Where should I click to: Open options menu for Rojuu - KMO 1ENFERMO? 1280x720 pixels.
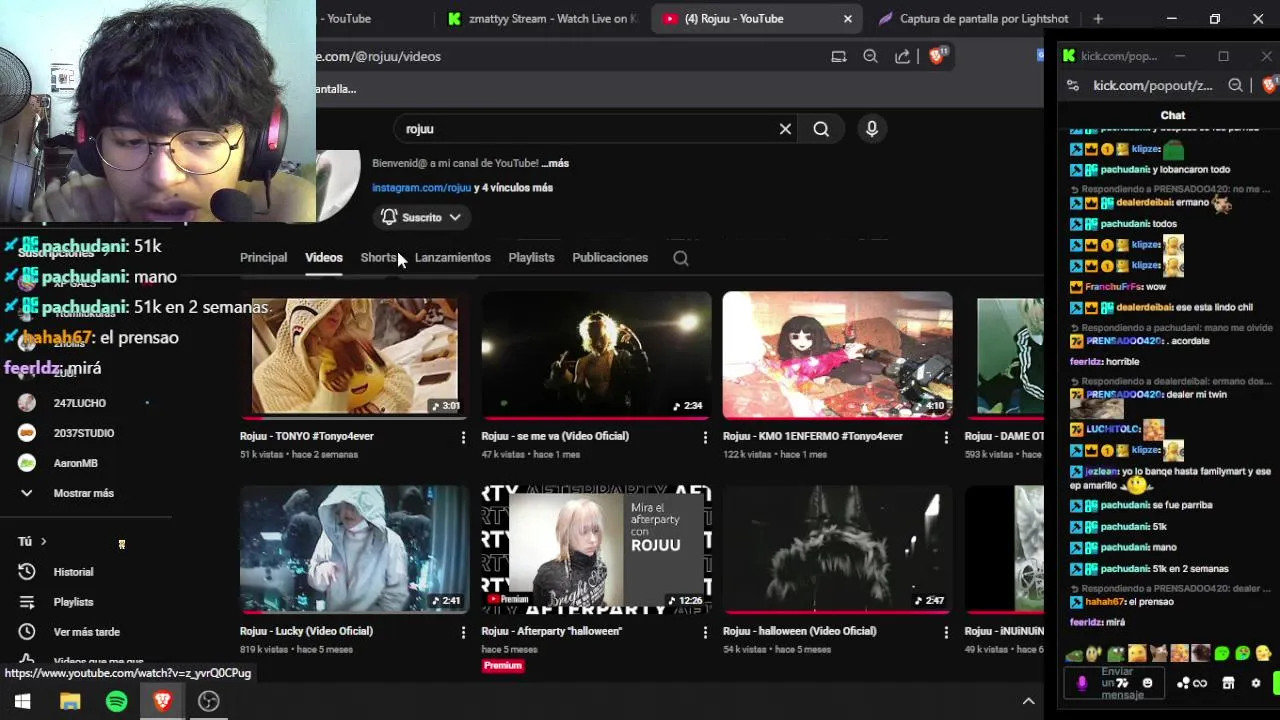[946, 437]
